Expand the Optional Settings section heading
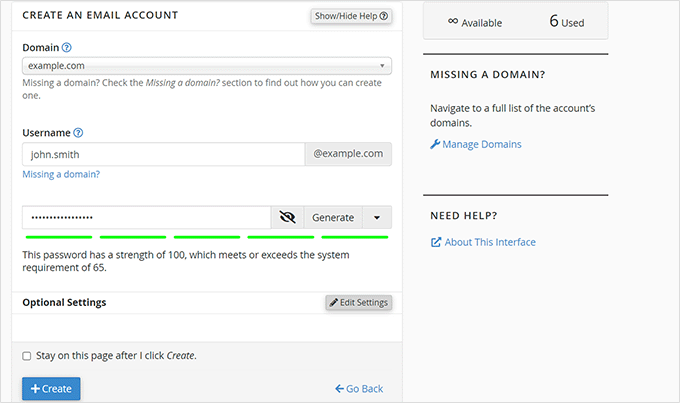Viewport: 680px width, 403px height. 64,302
